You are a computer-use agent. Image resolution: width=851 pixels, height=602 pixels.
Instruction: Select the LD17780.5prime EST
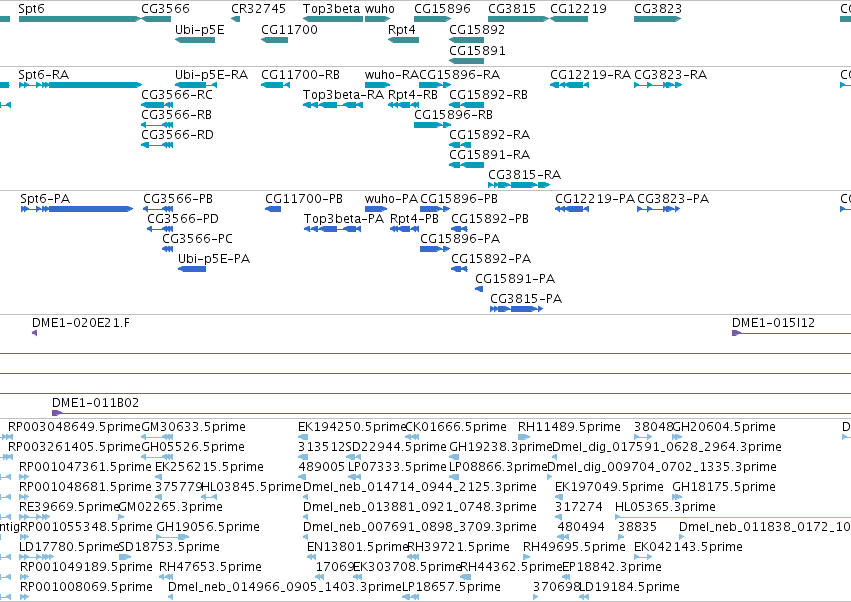pyautogui.click(x=36, y=557)
